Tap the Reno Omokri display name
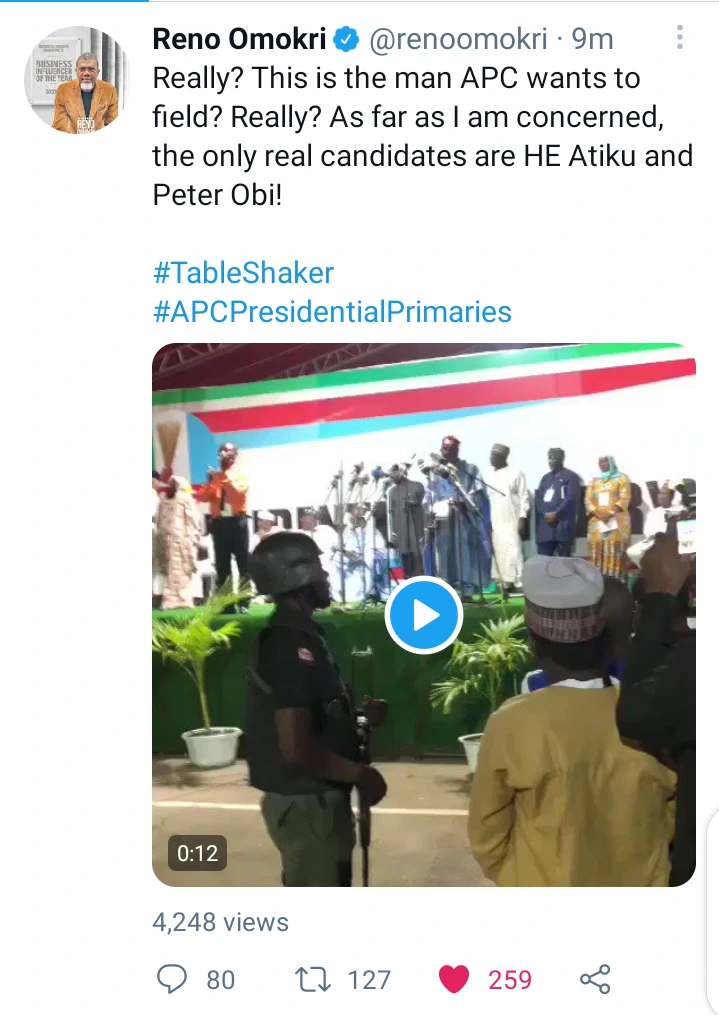 [238, 40]
